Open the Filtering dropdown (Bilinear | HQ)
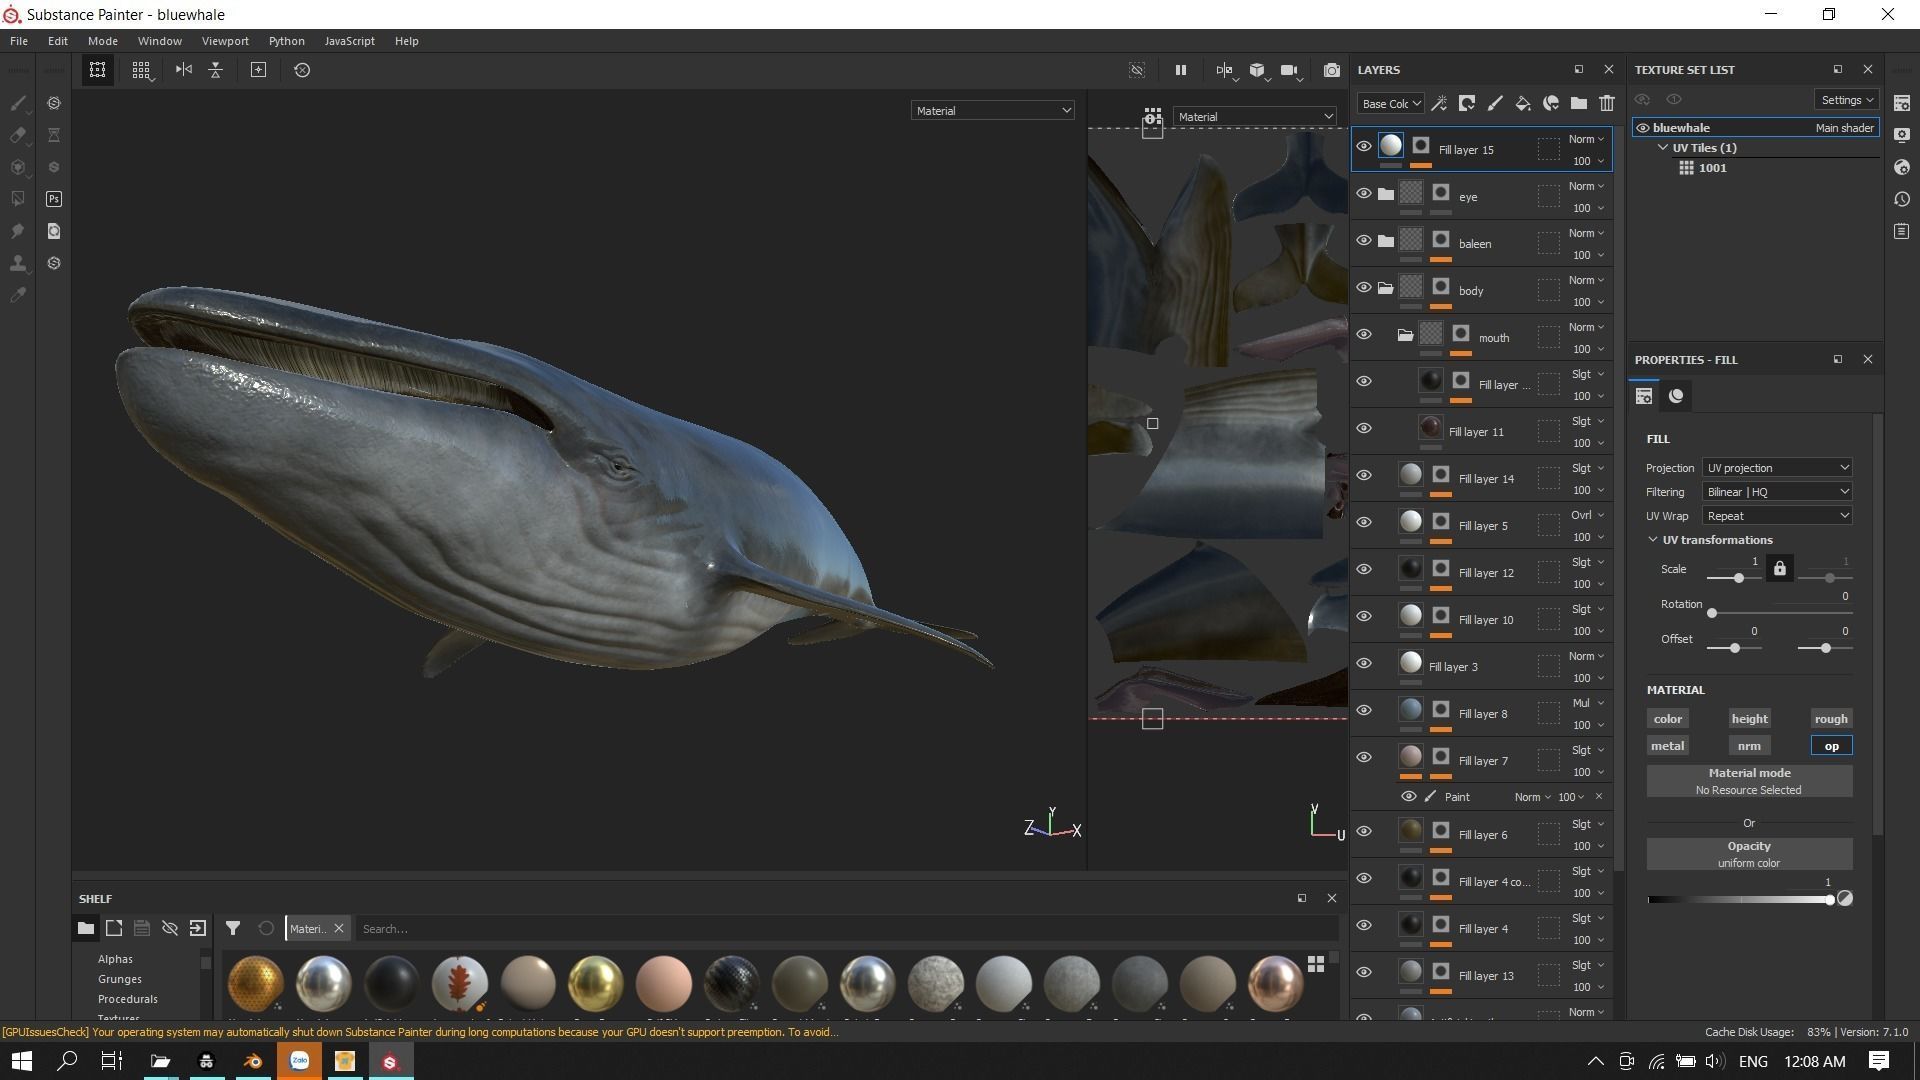Image resolution: width=1920 pixels, height=1080 pixels. click(x=1777, y=492)
